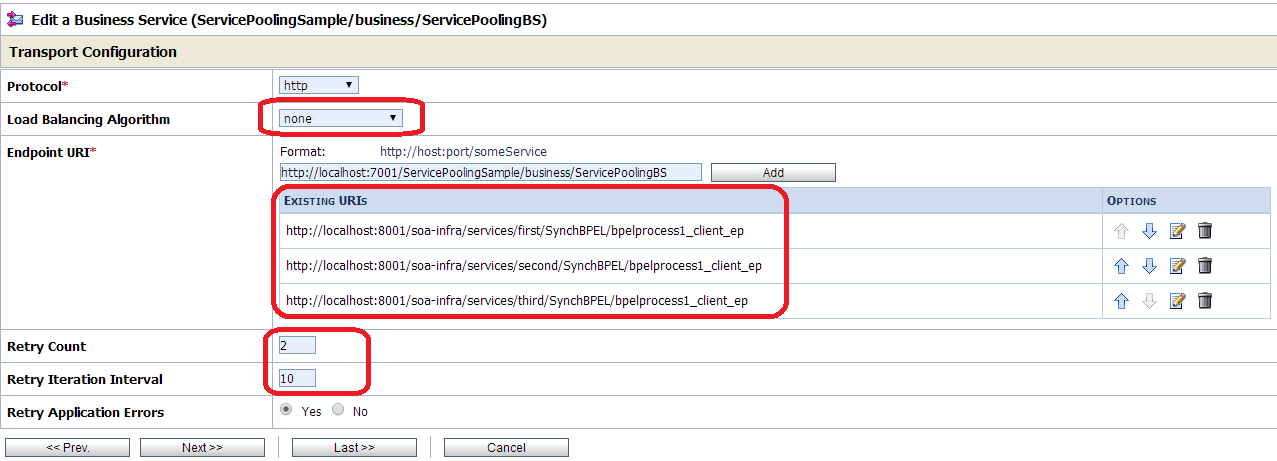Click into the Retry Count field
The height and width of the screenshot is (461, 1277).
pyautogui.click(x=297, y=346)
